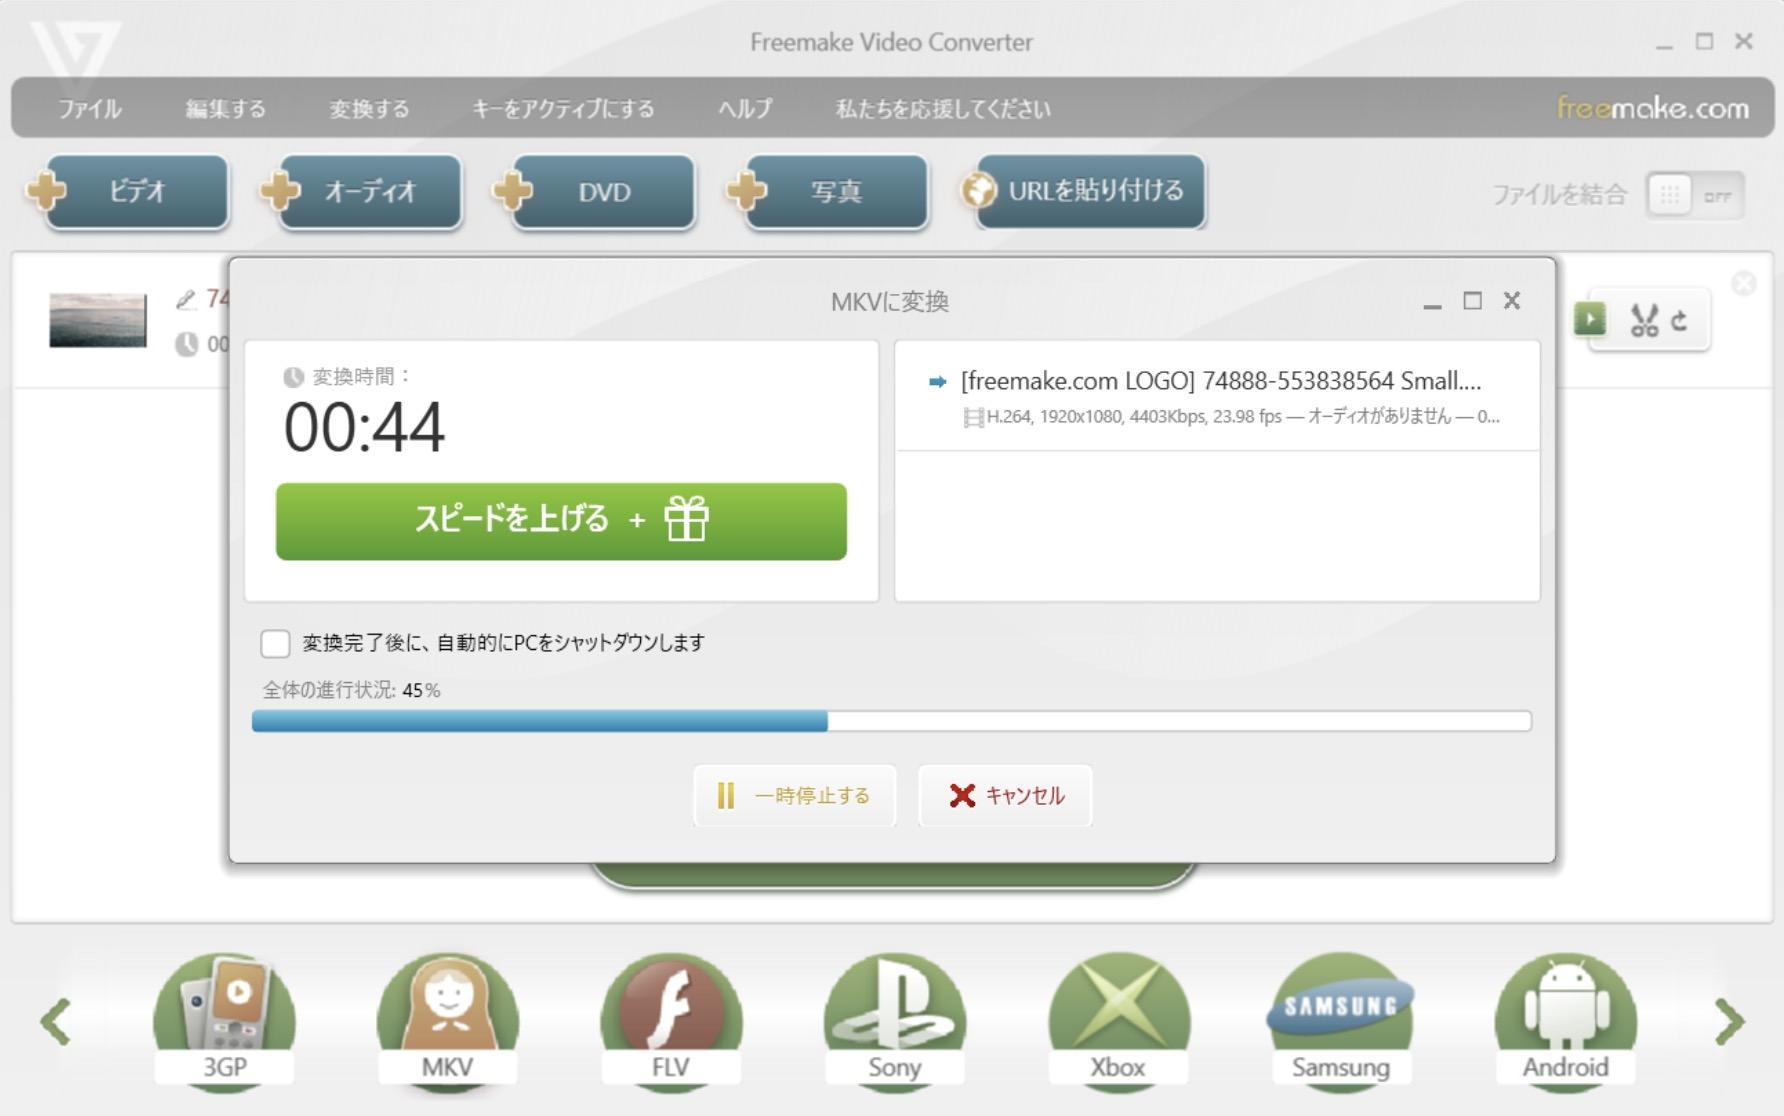This screenshot has height=1116, width=1784.
Task: Open the ファイル menu
Action: (x=90, y=108)
